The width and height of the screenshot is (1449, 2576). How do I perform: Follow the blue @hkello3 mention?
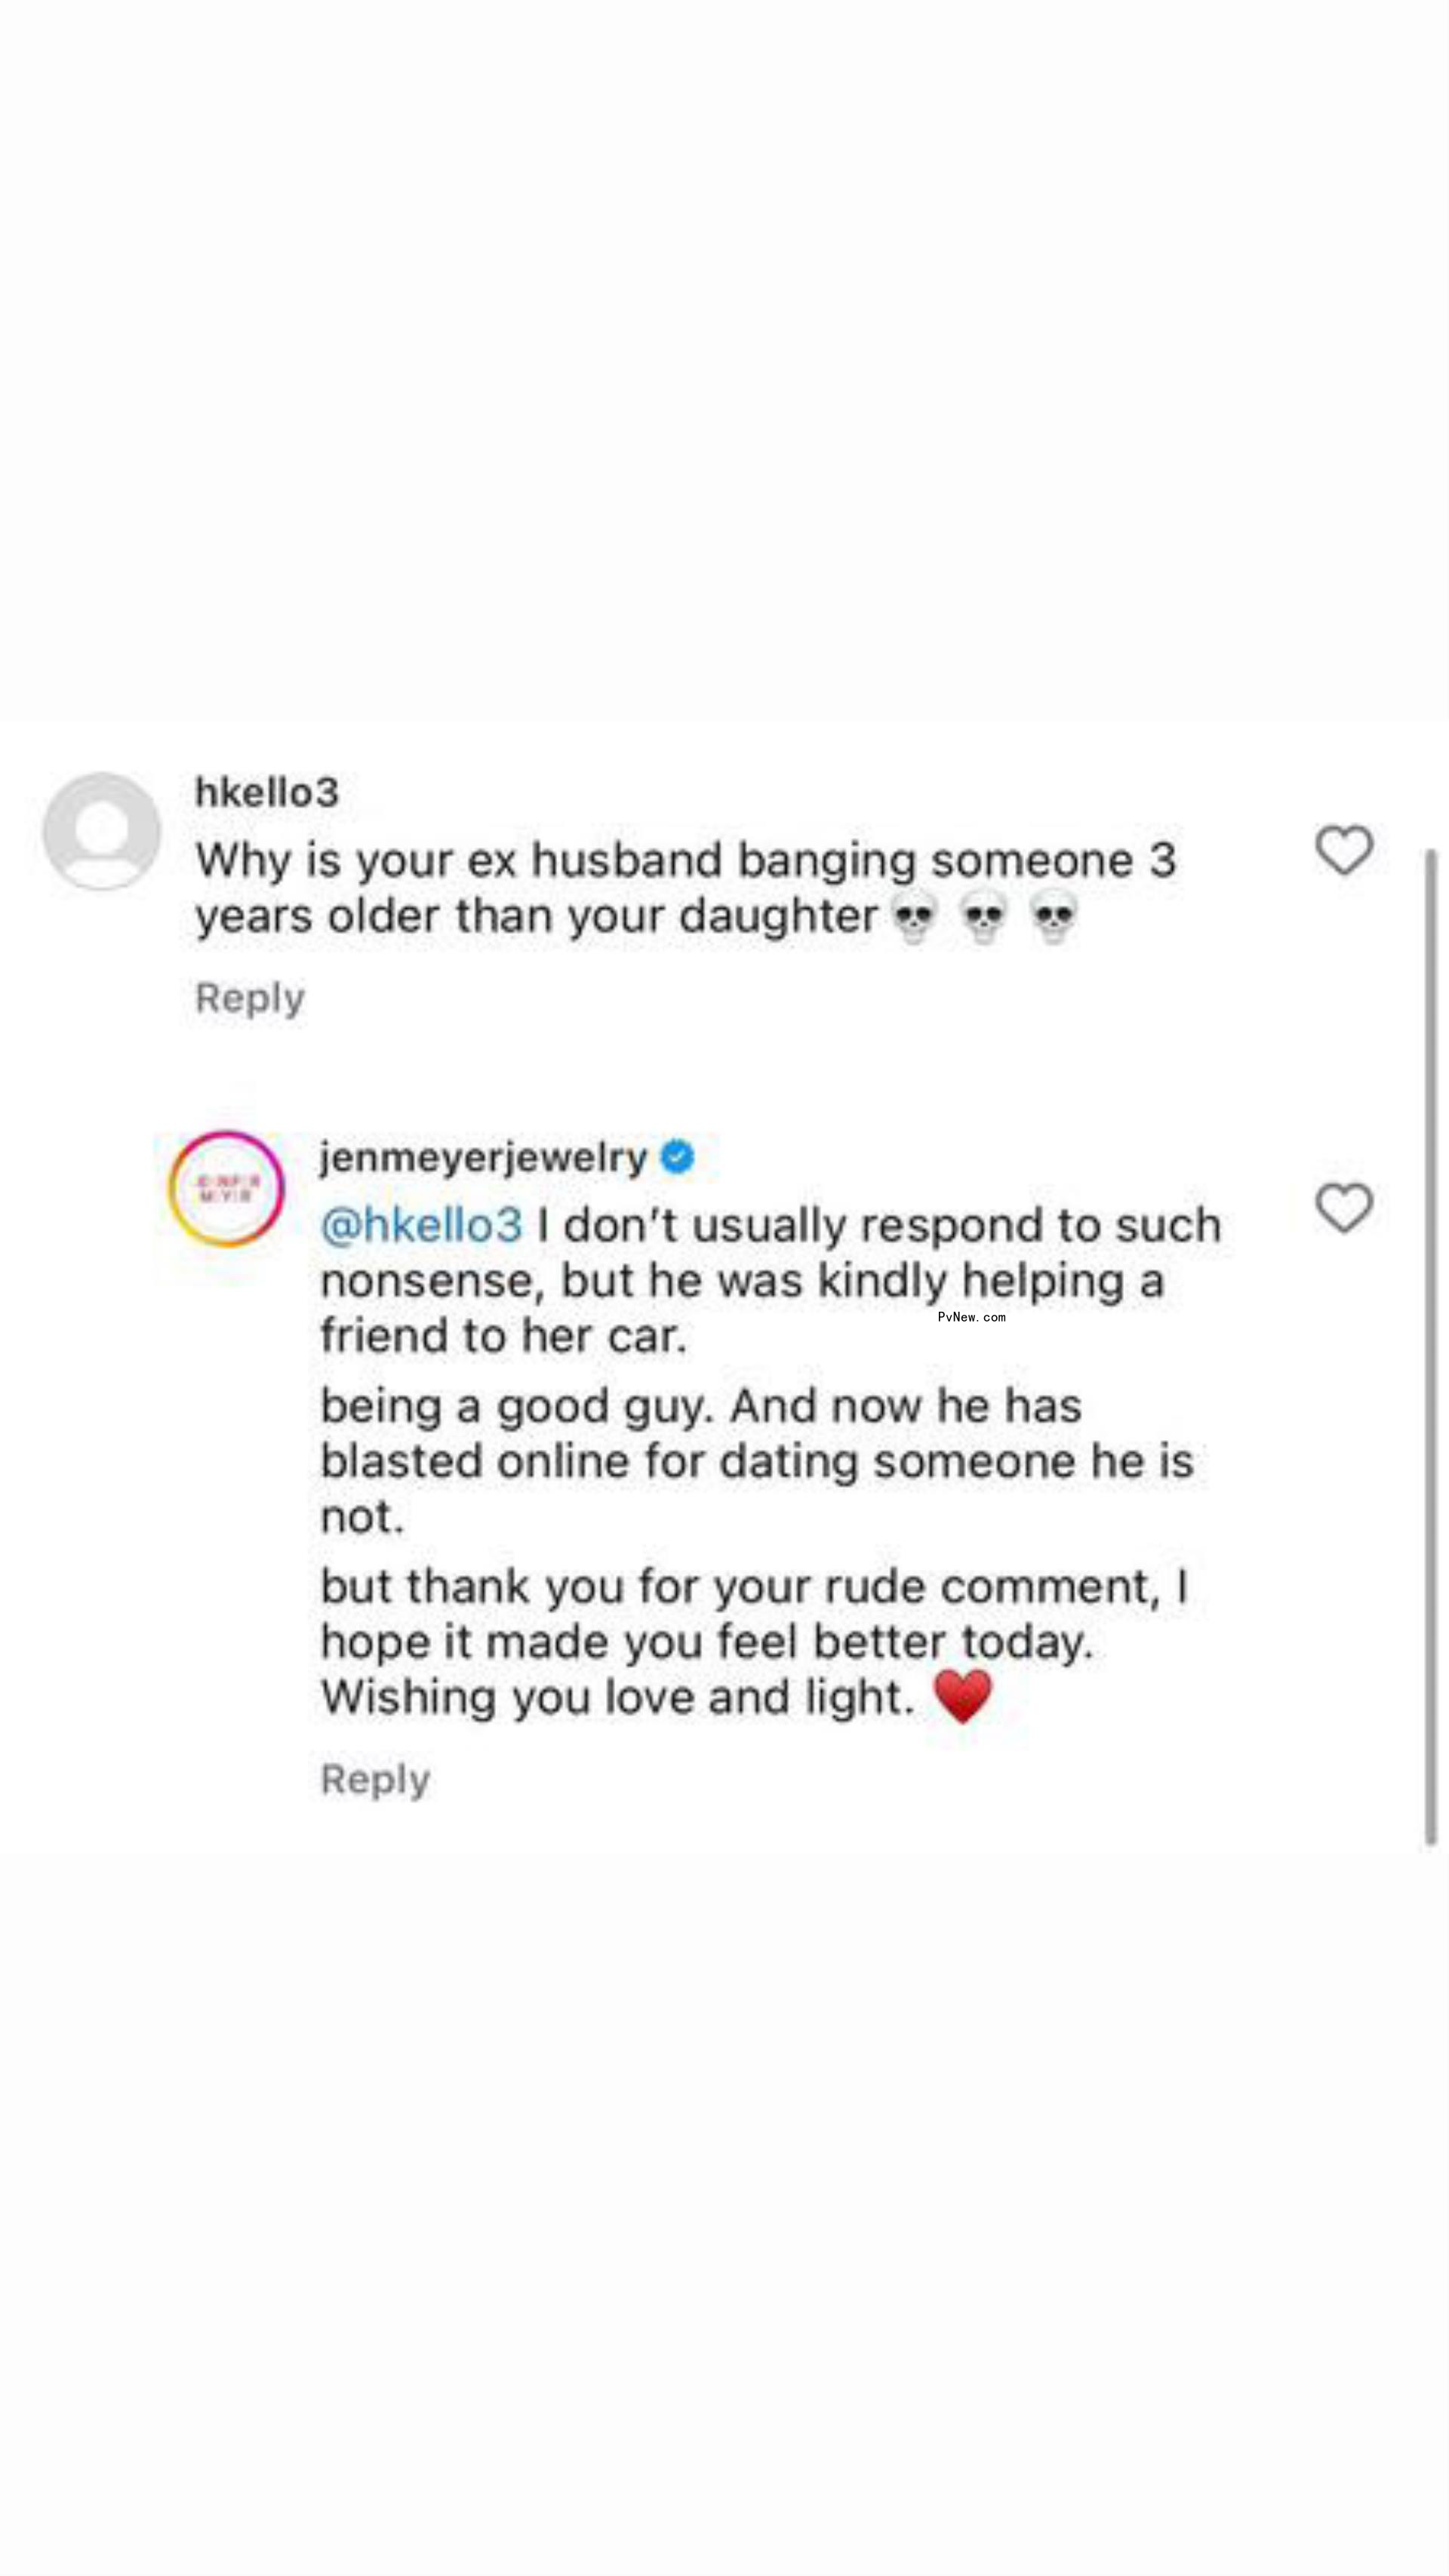pos(421,1225)
